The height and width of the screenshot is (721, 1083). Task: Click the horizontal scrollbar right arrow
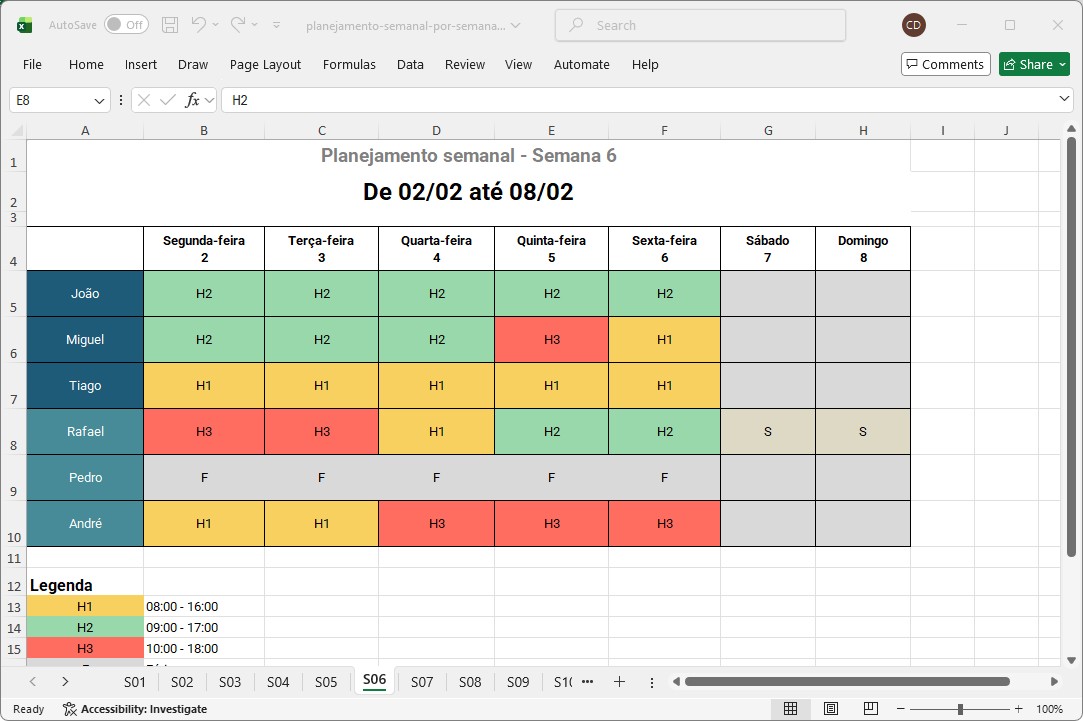[x=1054, y=682]
